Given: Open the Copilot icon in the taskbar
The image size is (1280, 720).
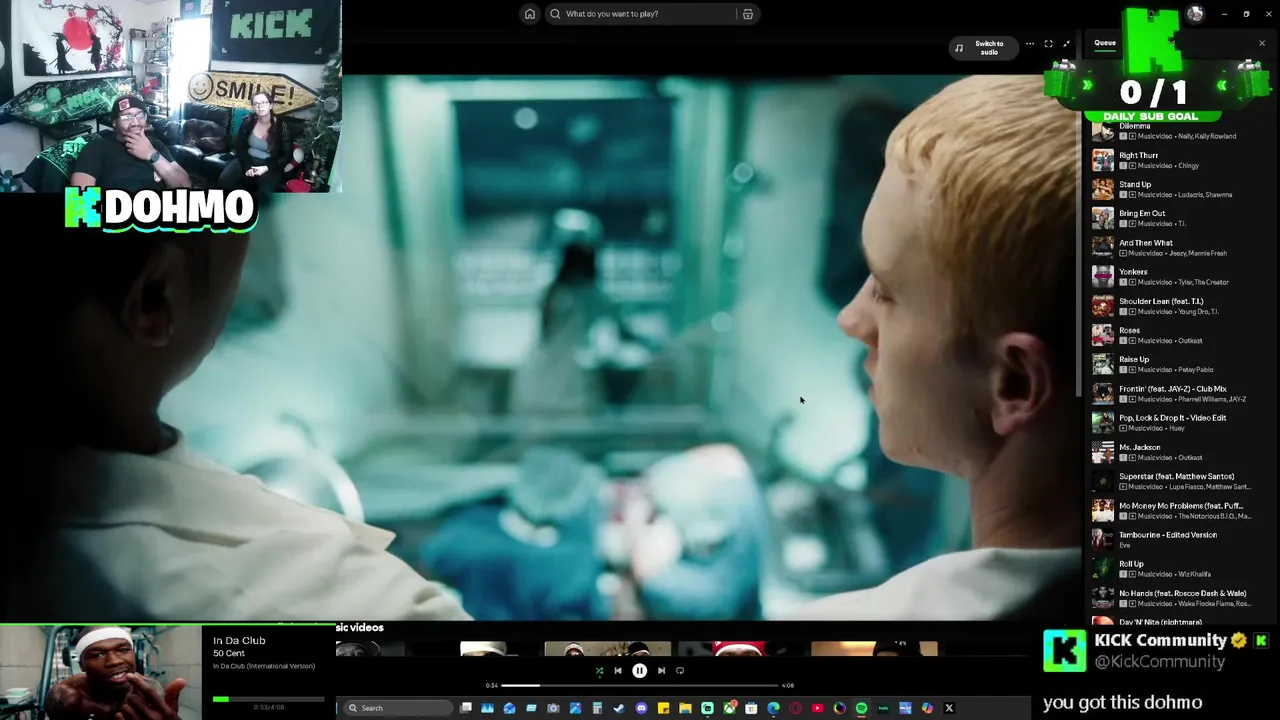Looking at the screenshot, I should 927,708.
